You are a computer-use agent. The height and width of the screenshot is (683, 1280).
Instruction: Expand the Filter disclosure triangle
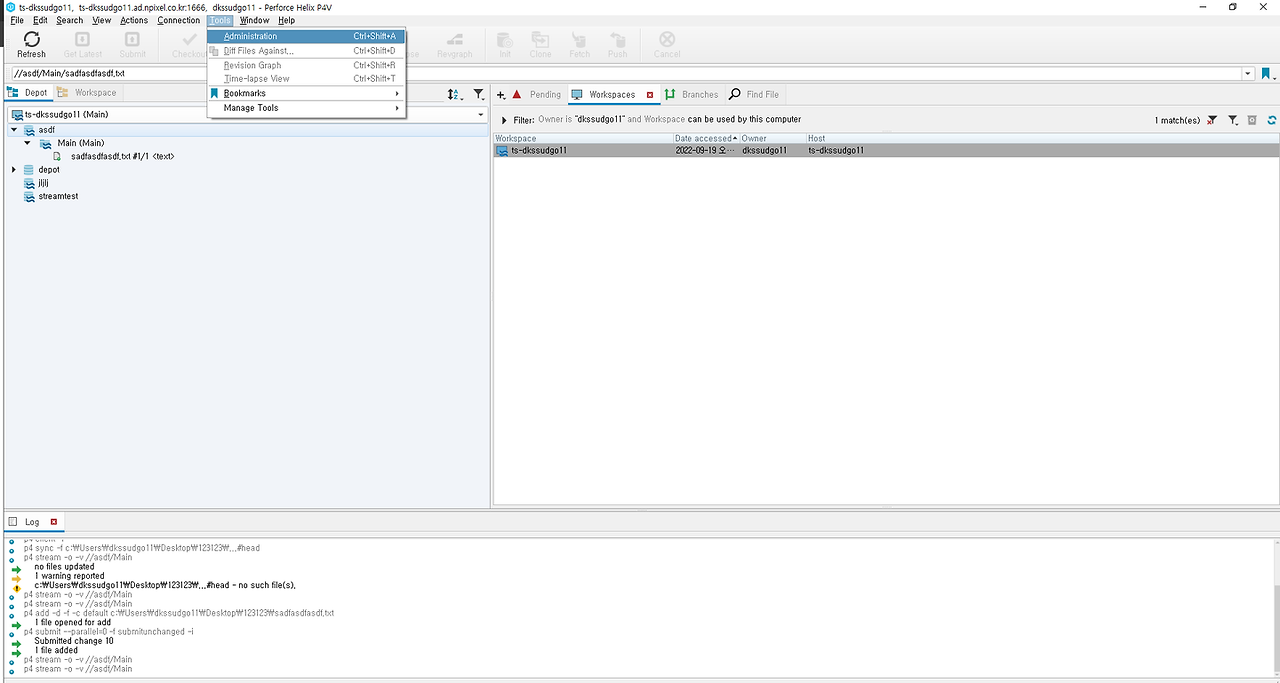[504, 120]
